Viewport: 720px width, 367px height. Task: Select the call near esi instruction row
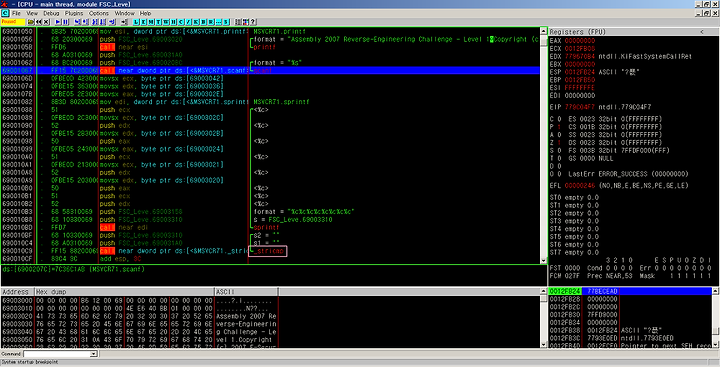tap(270, 47)
